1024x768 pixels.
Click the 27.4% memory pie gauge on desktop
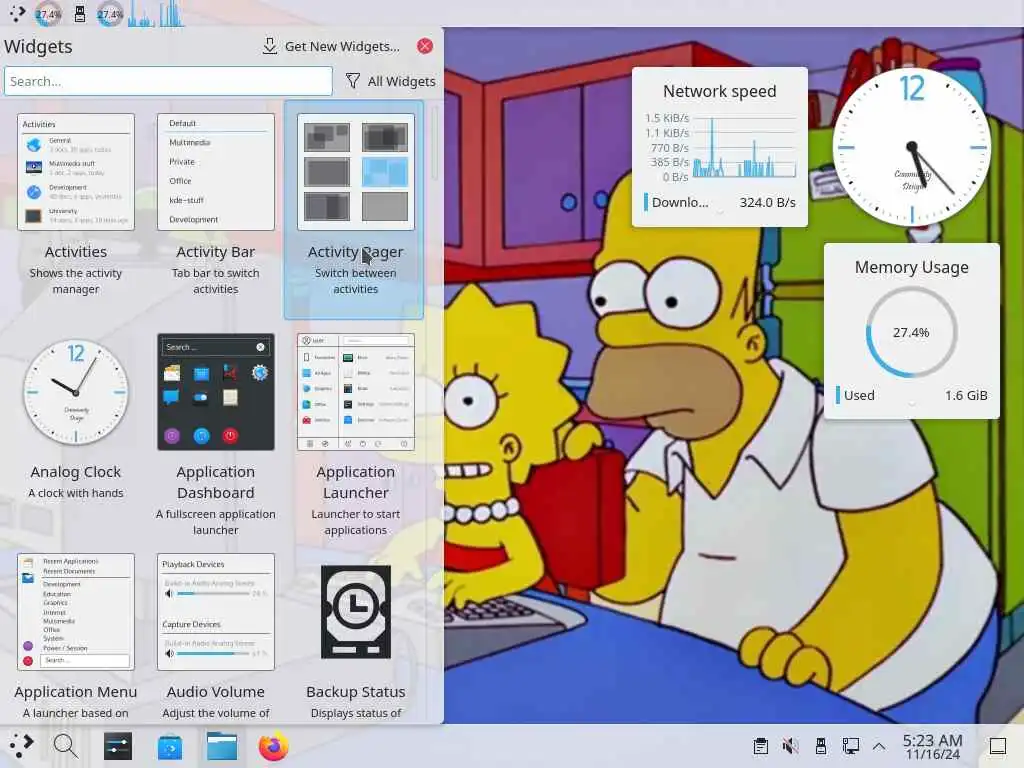(x=912, y=332)
